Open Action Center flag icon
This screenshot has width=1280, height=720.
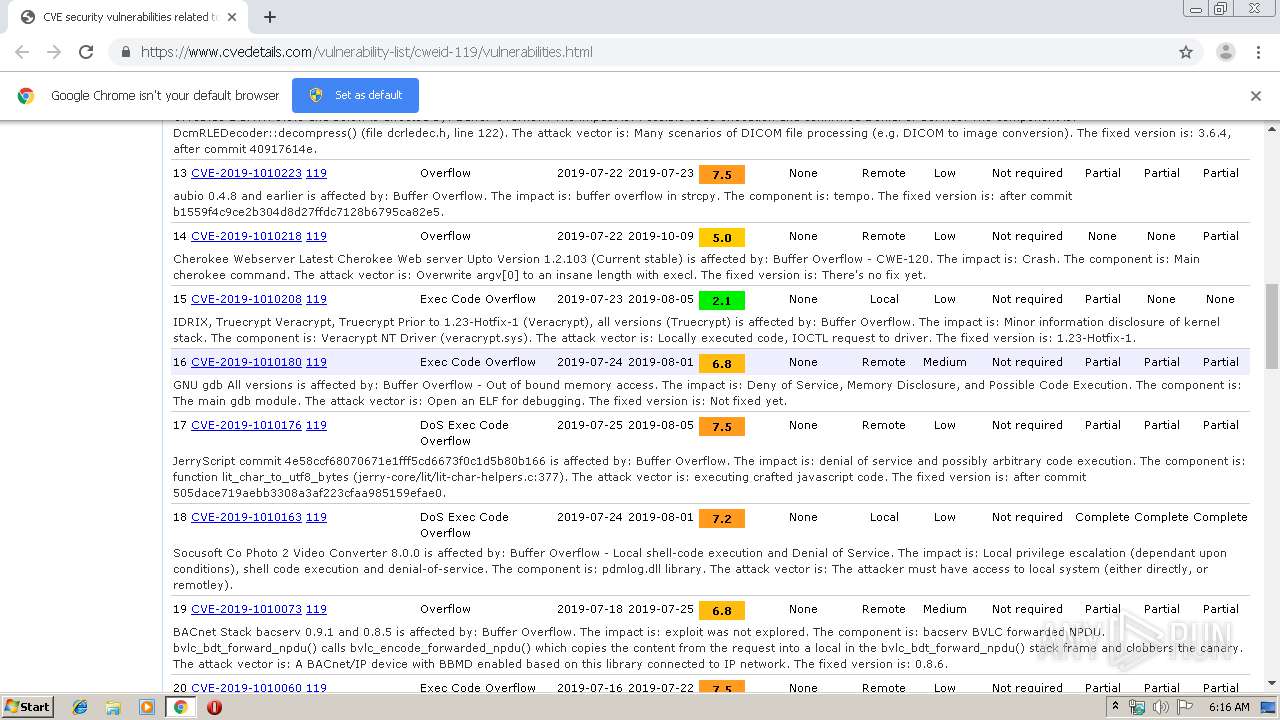pyautogui.click(x=1185, y=707)
